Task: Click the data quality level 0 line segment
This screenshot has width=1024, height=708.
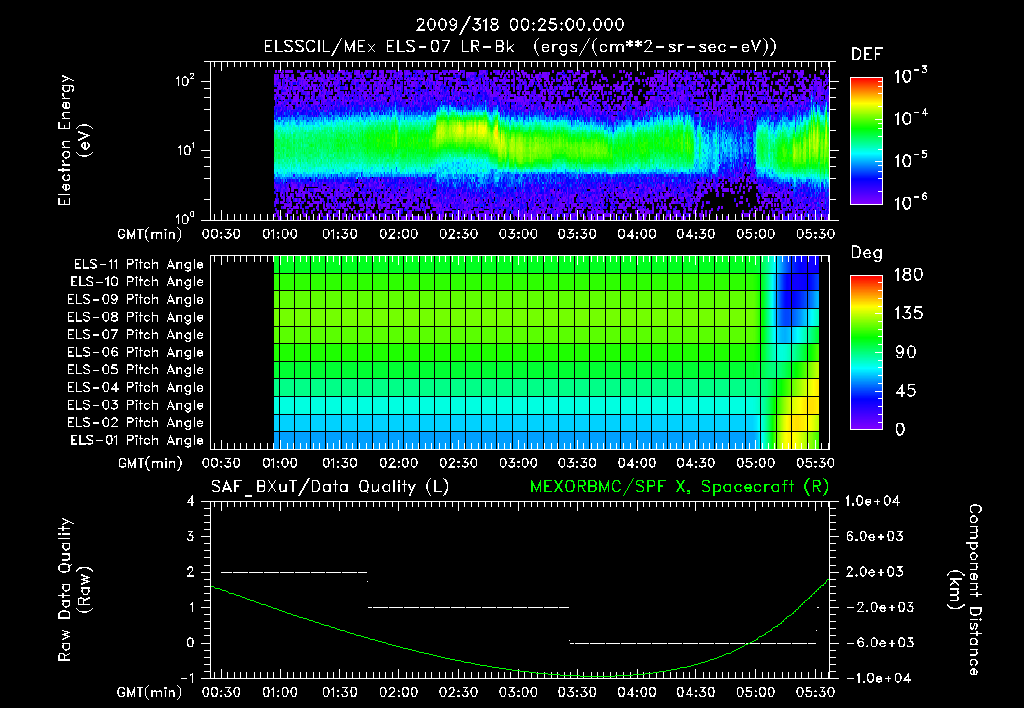Action: (693, 643)
